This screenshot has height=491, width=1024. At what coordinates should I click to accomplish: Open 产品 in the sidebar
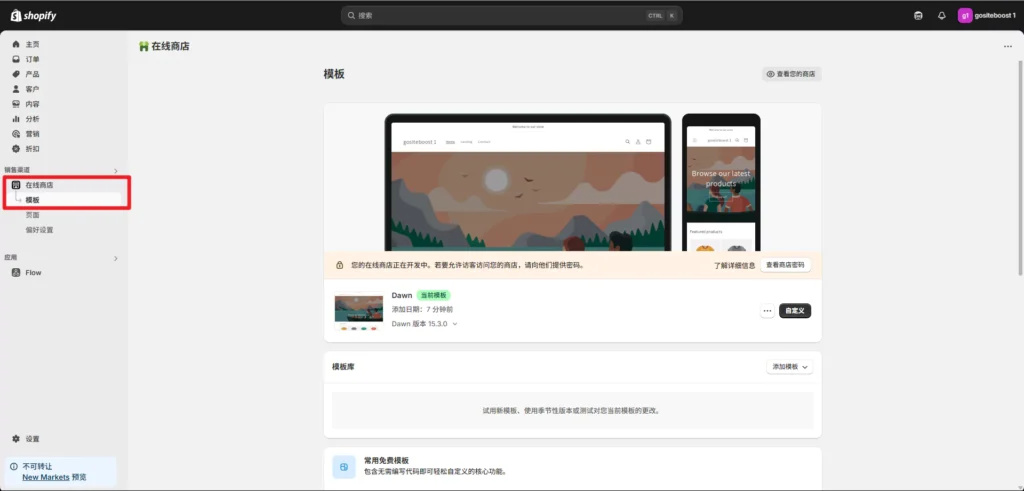coord(32,74)
